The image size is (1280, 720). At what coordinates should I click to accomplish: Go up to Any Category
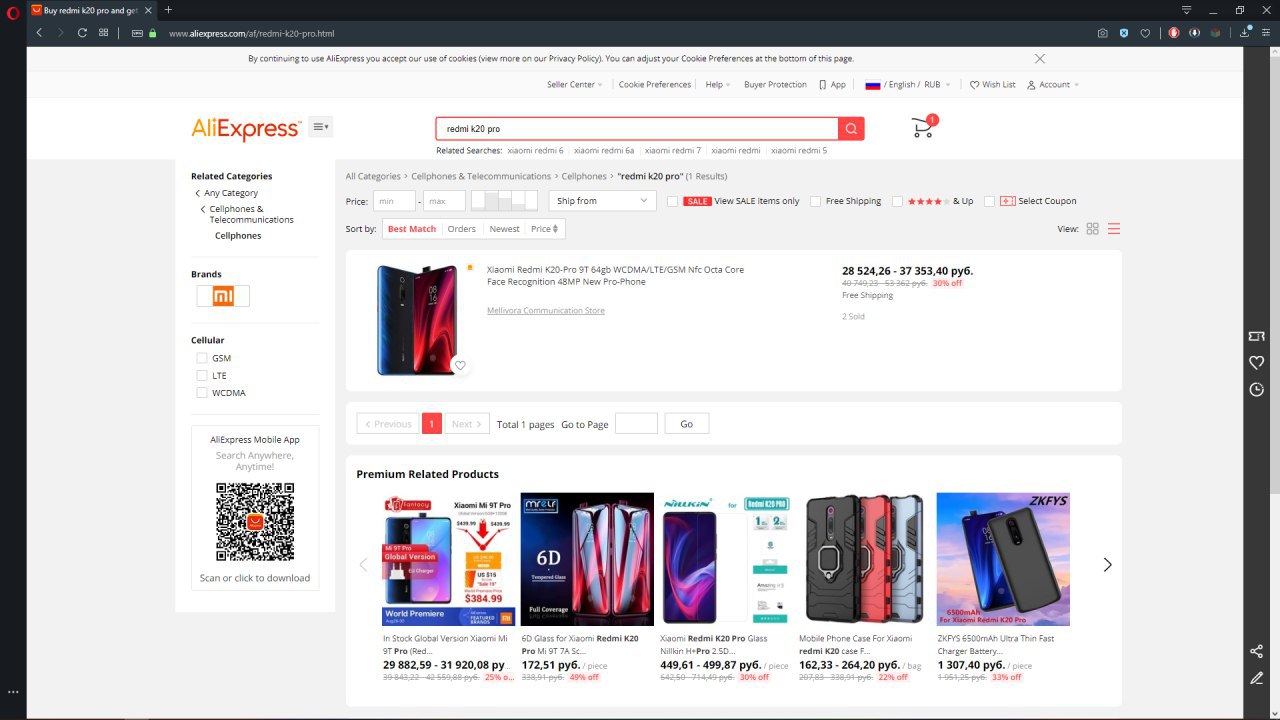[231, 193]
